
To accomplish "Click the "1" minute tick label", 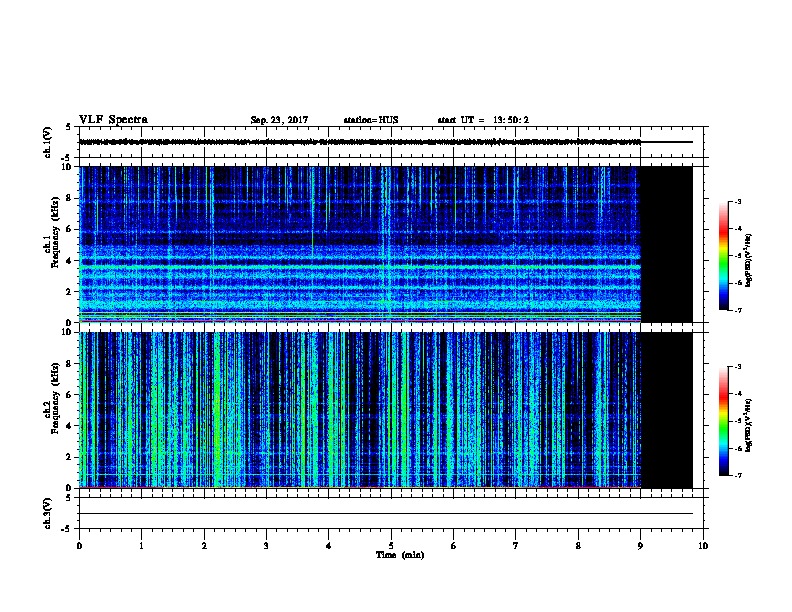I will (142, 545).
